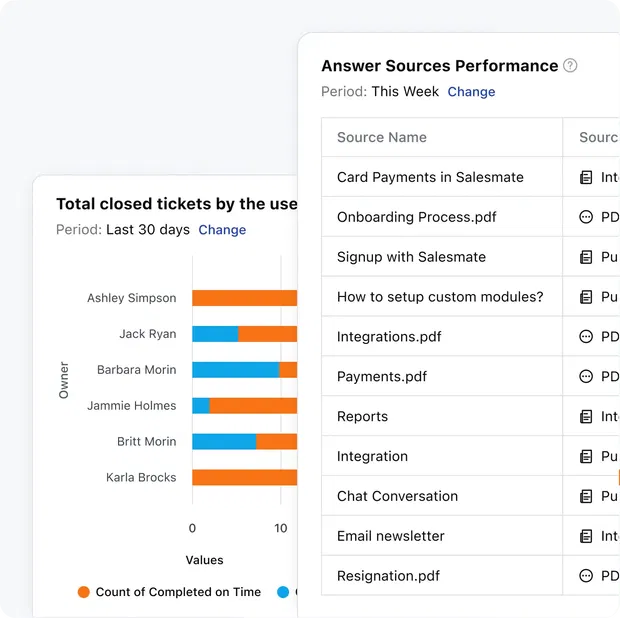Open the Integration source row
This screenshot has height=618, width=620.
[372, 456]
